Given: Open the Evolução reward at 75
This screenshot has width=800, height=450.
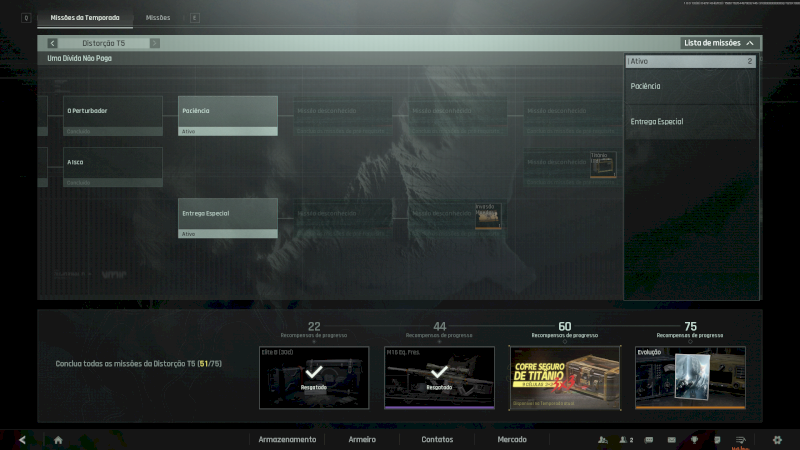Looking at the screenshot, I should (689, 377).
